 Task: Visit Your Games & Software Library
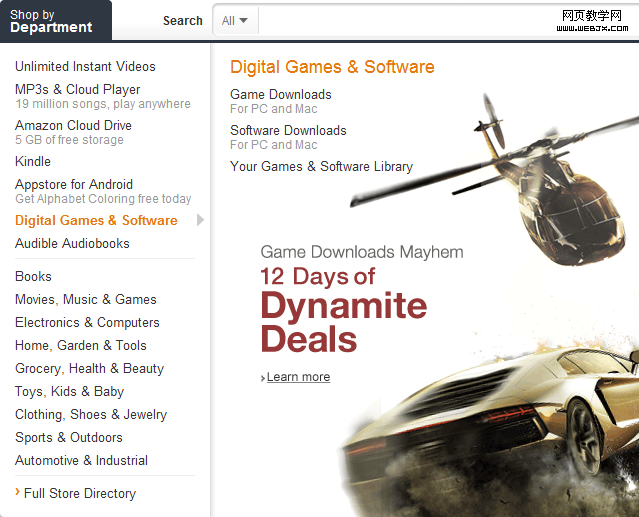321,166
